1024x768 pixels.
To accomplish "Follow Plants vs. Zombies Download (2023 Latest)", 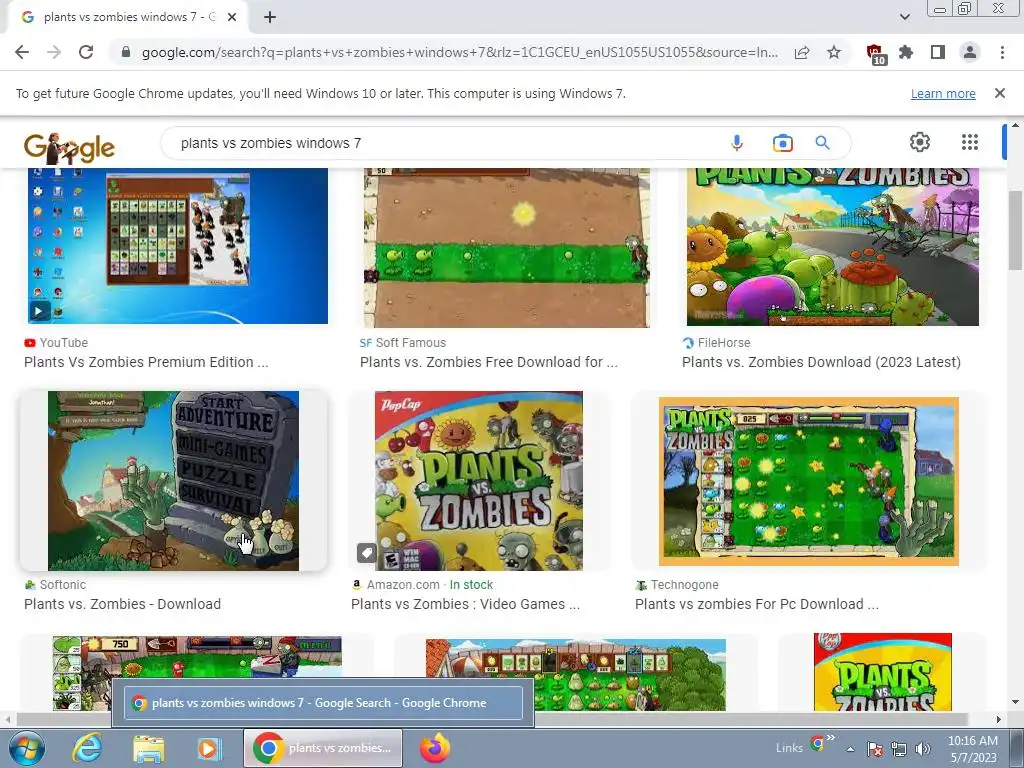I will coord(822,362).
